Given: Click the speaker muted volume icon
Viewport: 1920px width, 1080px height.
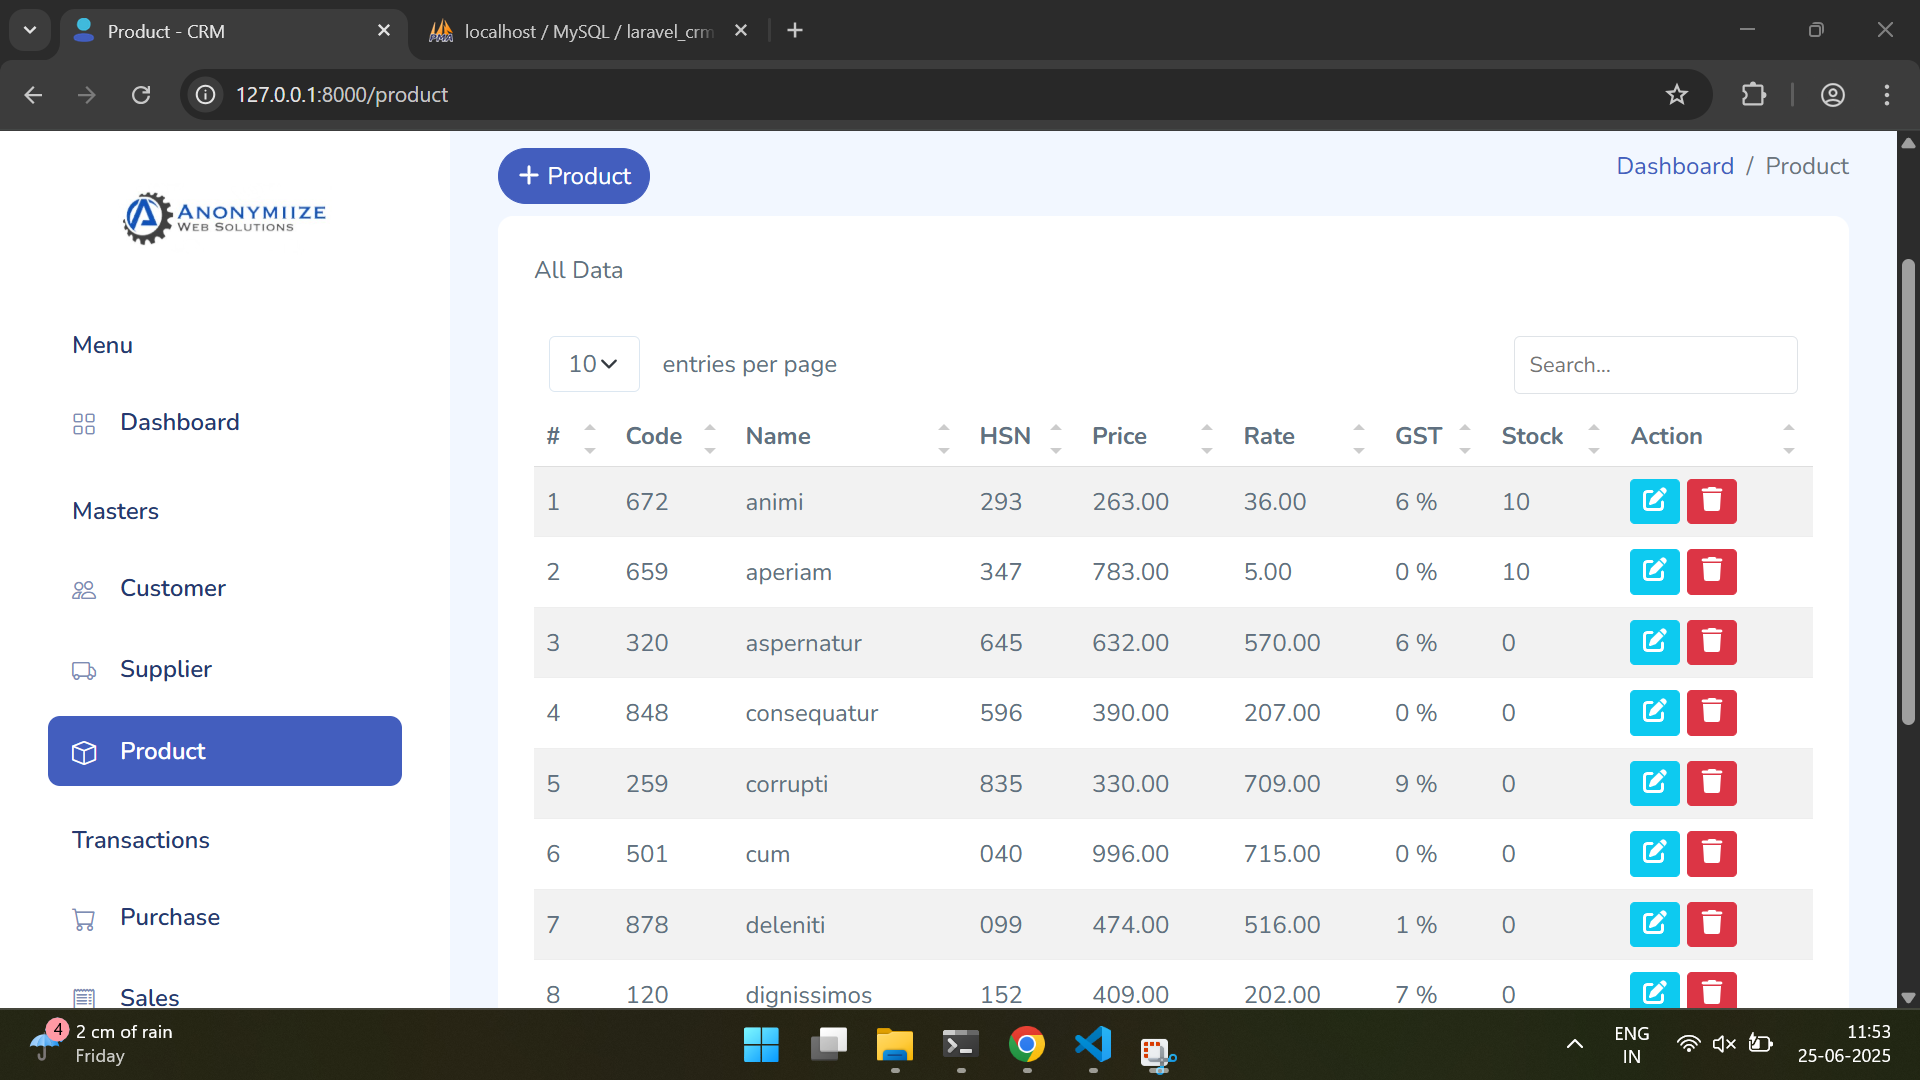Looking at the screenshot, I should (x=1724, y=1044).
